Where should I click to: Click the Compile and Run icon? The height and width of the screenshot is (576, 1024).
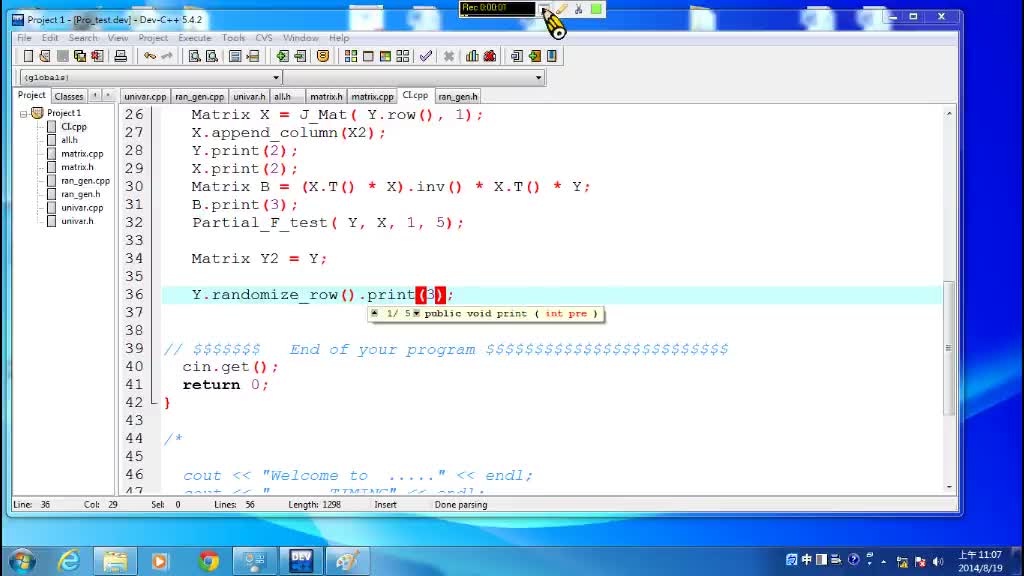385,56
